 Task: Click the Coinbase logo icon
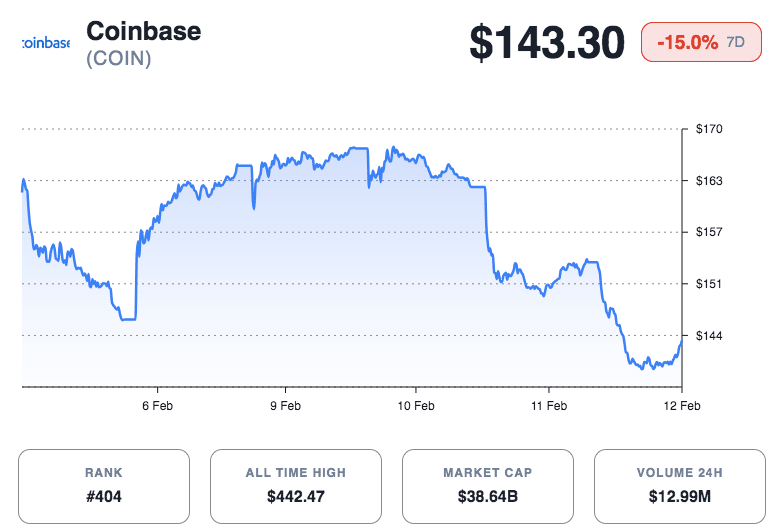tap(45, 44)
